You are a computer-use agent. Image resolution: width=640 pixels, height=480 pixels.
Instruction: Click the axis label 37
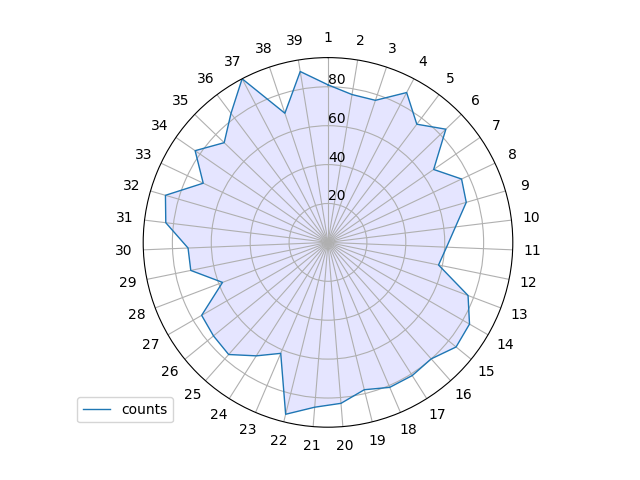(232, 61)
